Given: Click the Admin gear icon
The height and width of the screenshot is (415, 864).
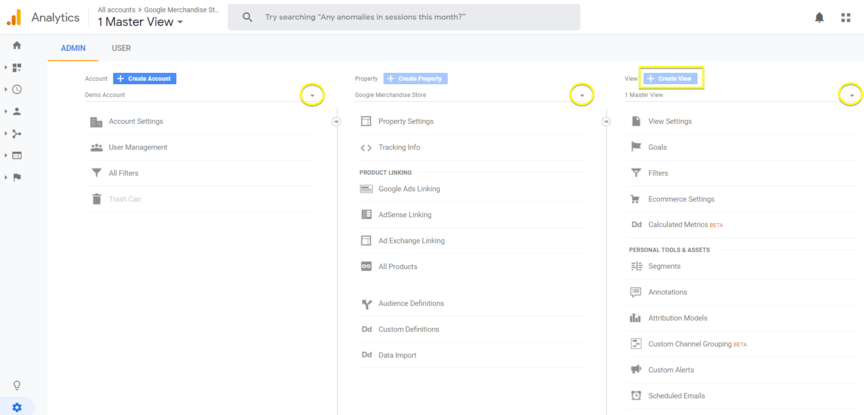Looking at the screenshot, I should pyautogui.click(x=17, y=407).
